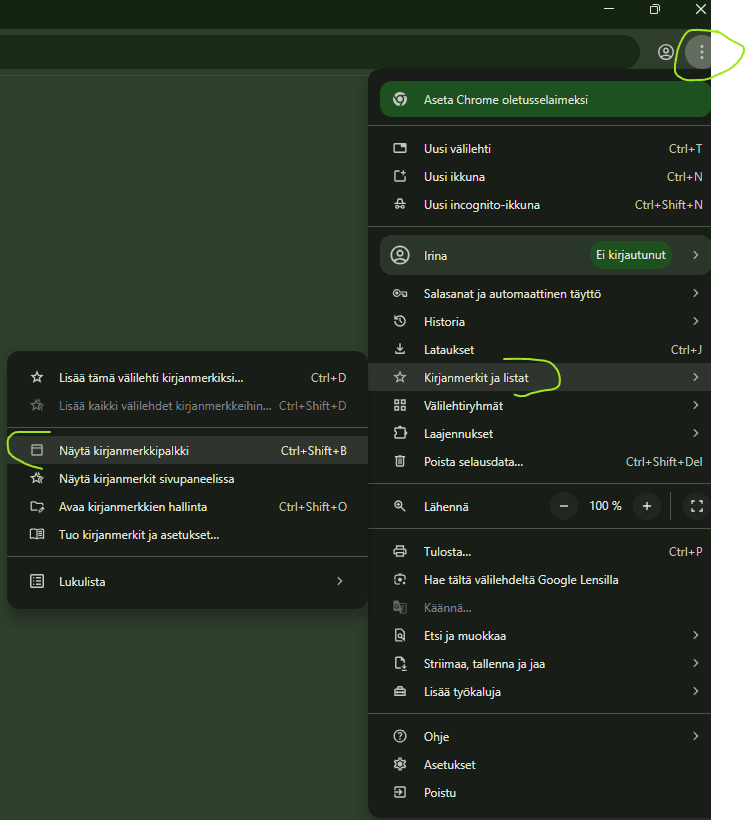Click the grid icon beside Välilehtiryhmät
This screenshot has height=820, width=746.
click(400, 405)
